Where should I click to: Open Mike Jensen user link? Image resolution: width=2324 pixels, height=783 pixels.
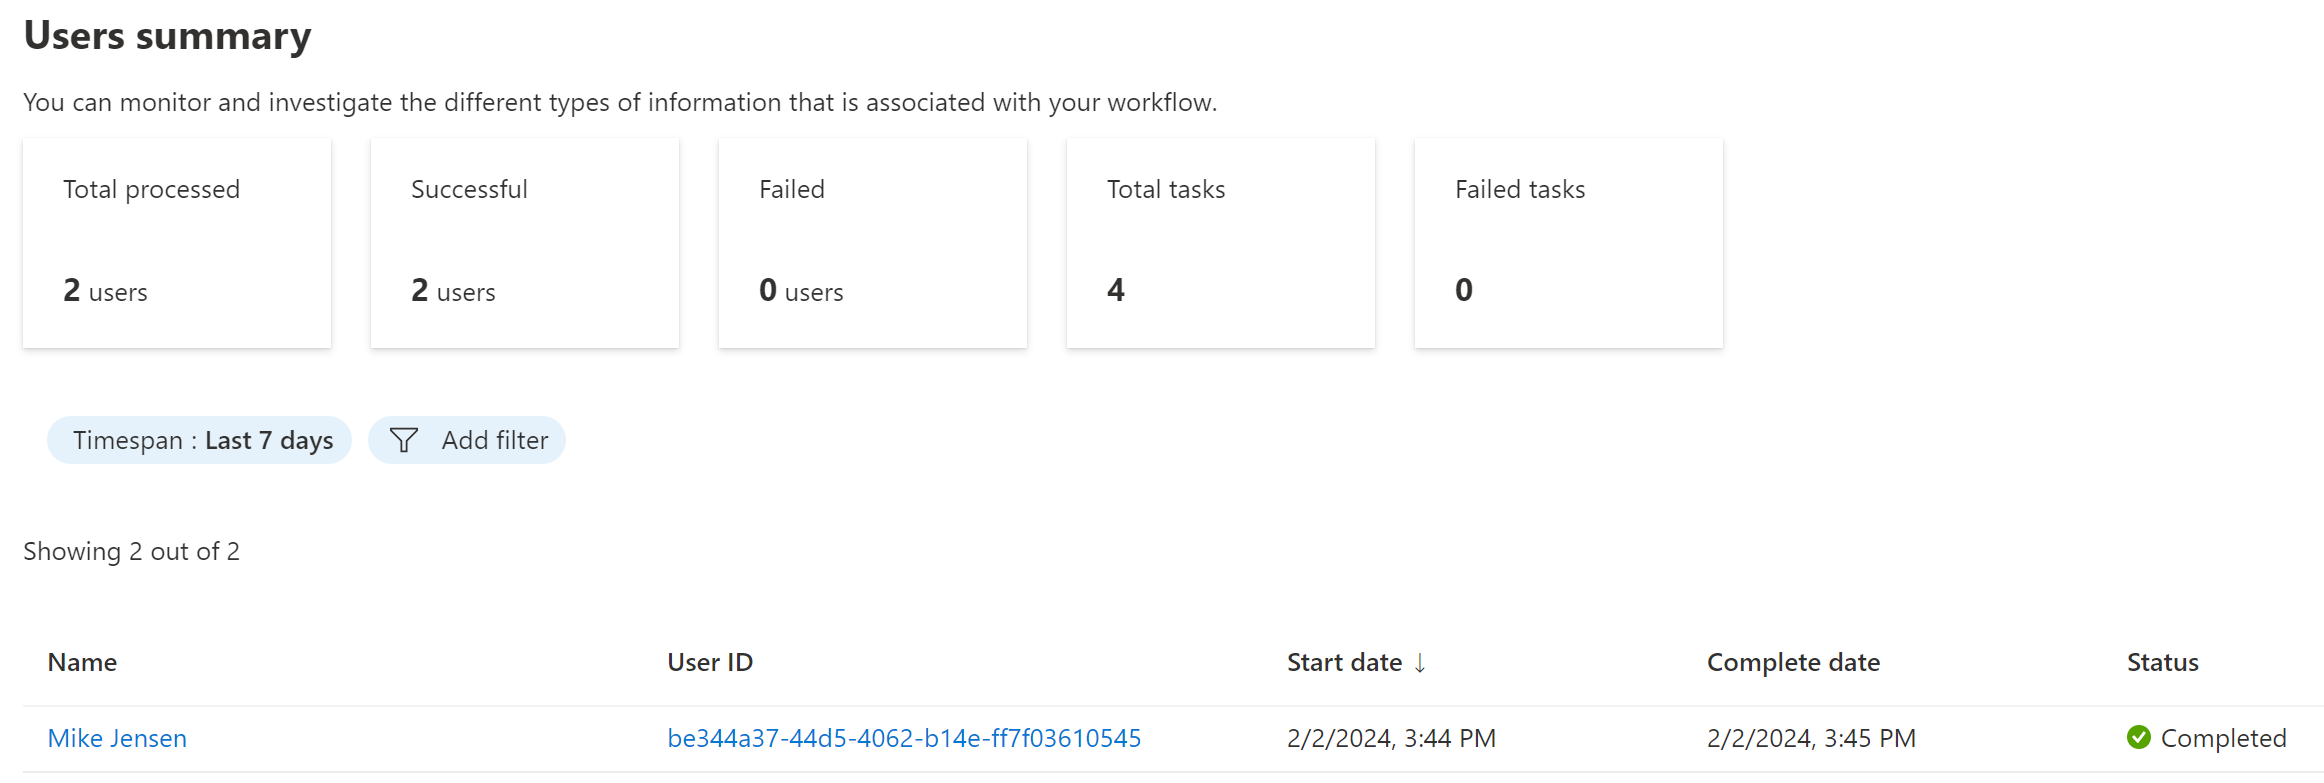pos(117,738)
